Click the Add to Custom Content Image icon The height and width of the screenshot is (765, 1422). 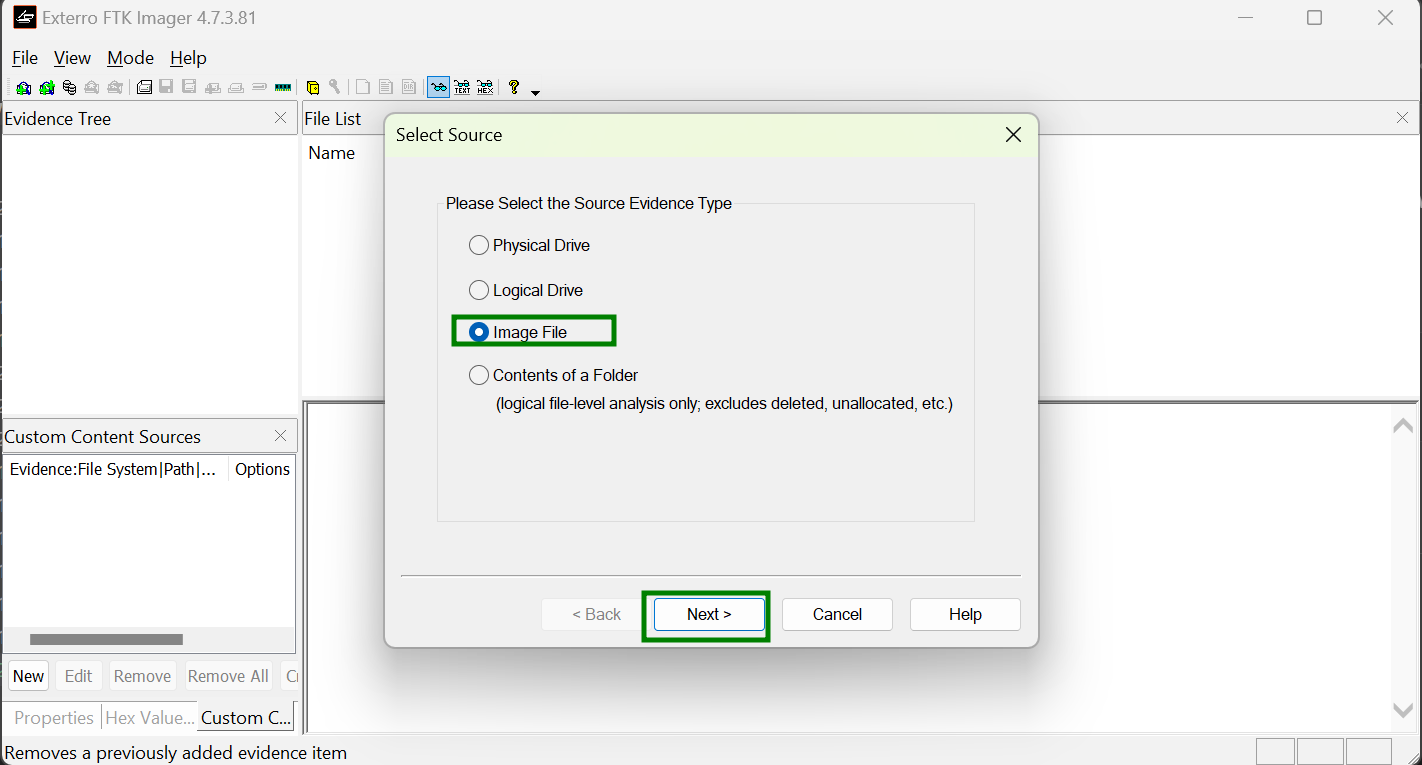coord(213,88)
